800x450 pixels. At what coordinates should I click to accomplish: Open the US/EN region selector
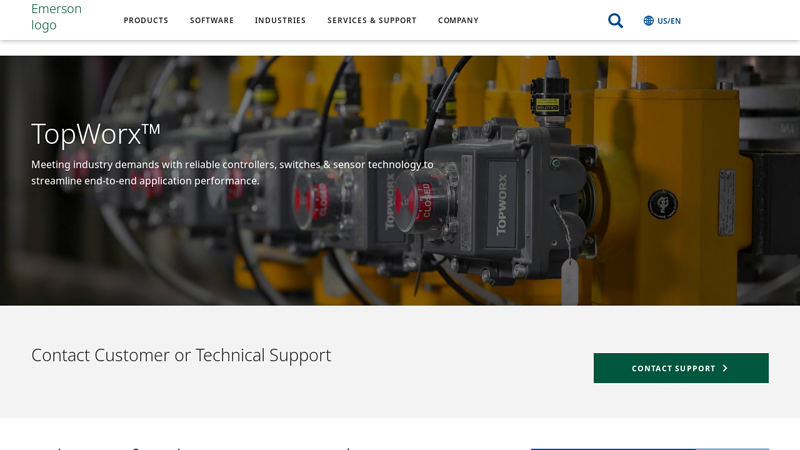click(x=662, y=20)
